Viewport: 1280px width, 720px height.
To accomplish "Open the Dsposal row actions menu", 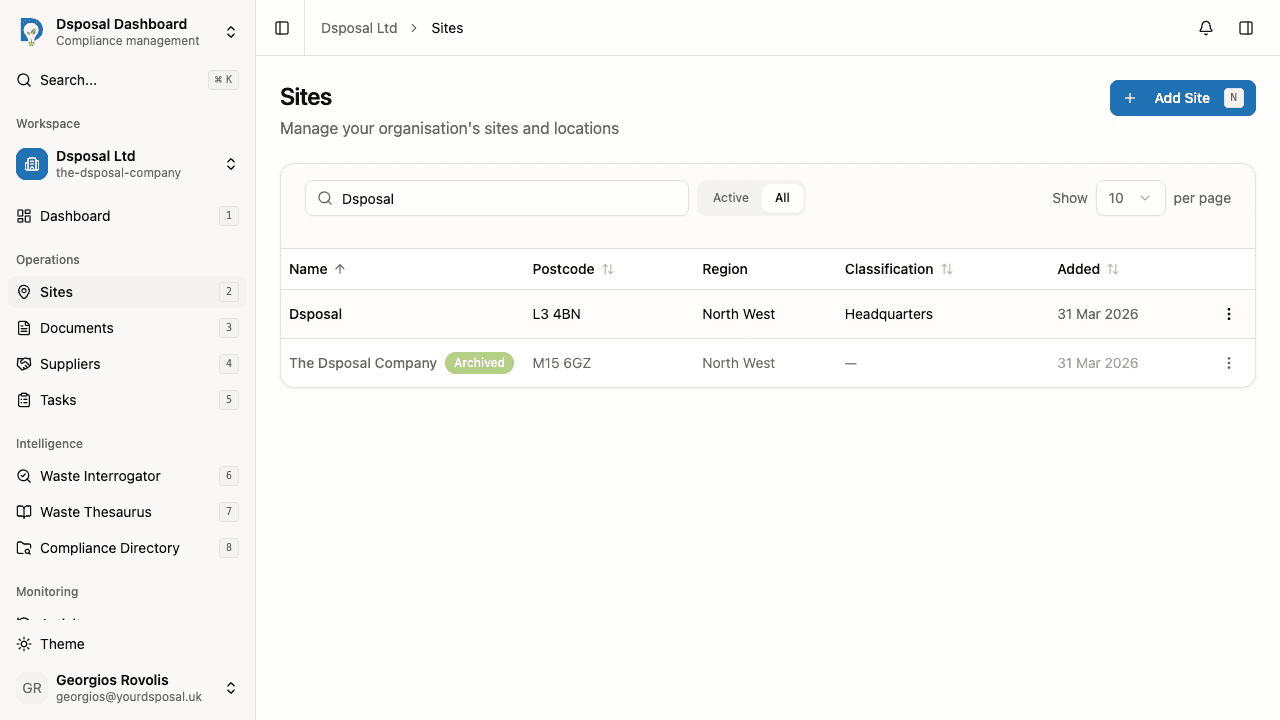I will 1228,313.
